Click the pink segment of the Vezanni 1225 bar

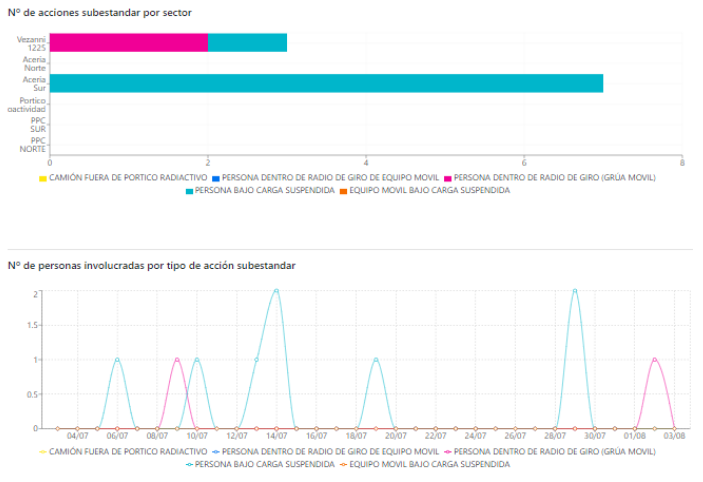point(128,42)
